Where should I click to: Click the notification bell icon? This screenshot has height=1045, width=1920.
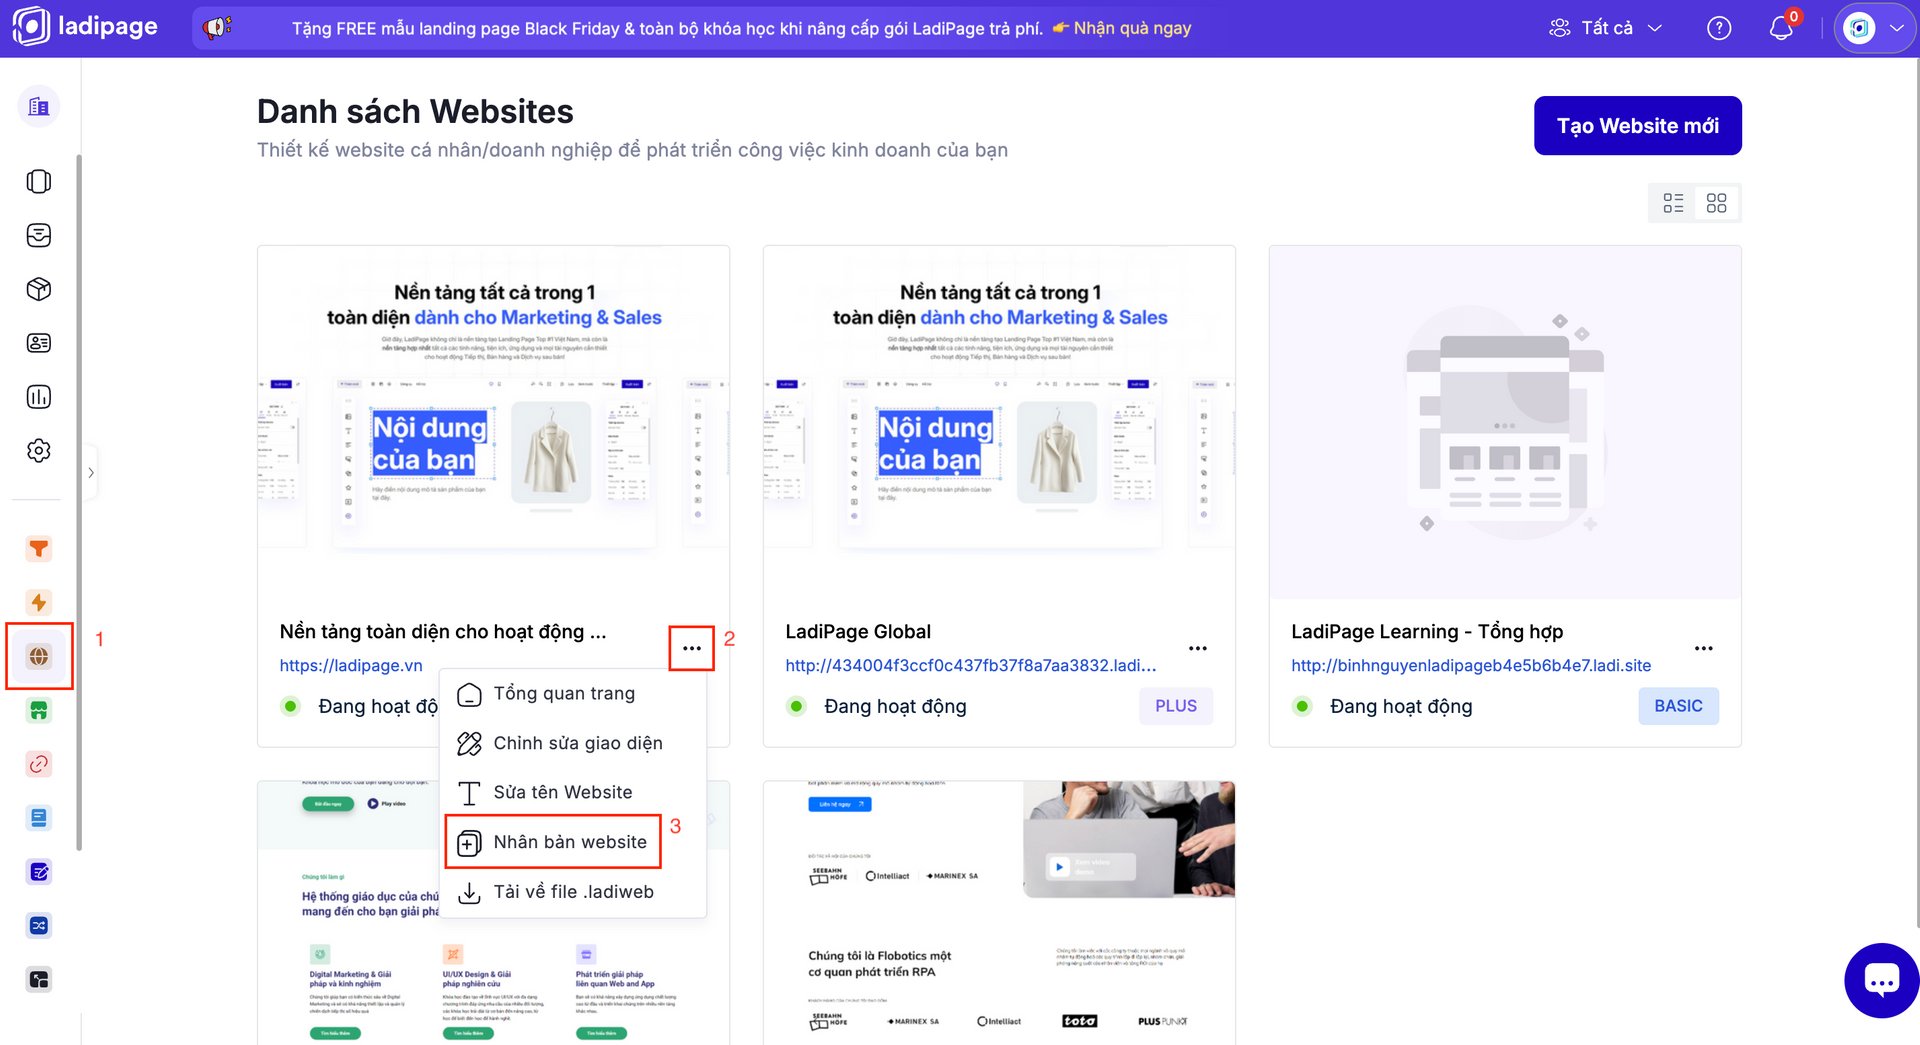click(1781, 28)
